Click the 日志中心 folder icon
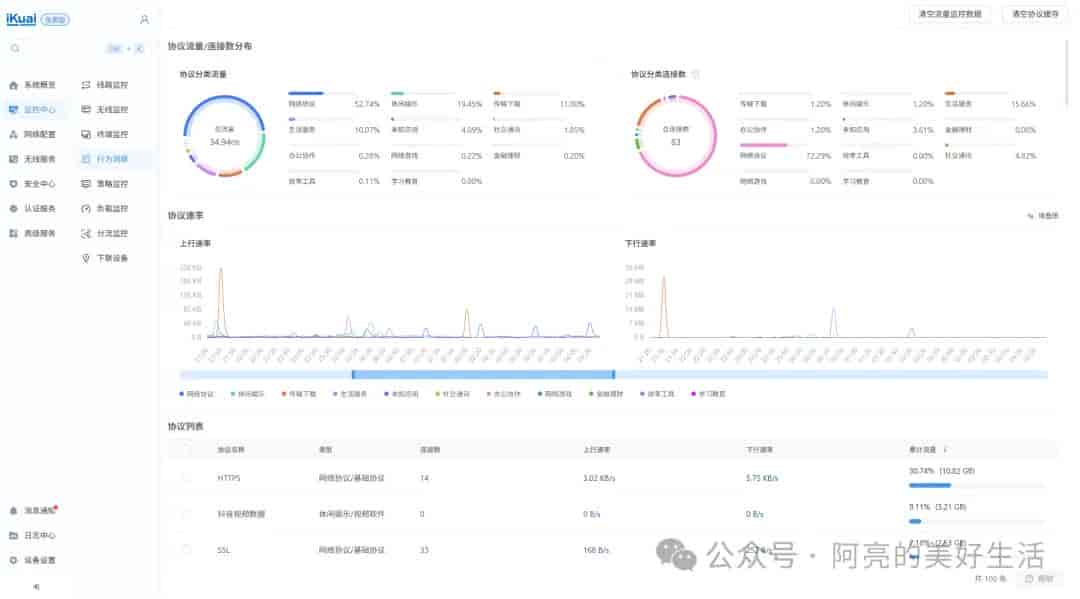 coord(13,536)
